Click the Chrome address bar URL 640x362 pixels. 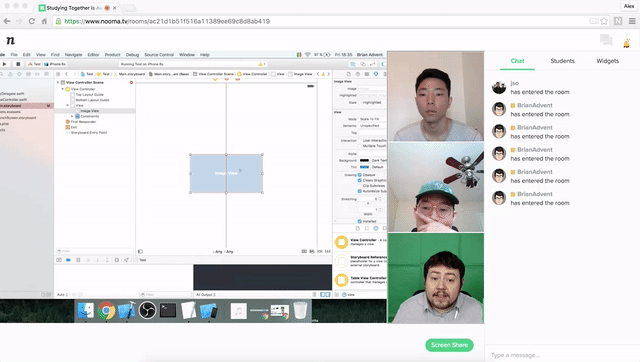(x=167, y=21)
